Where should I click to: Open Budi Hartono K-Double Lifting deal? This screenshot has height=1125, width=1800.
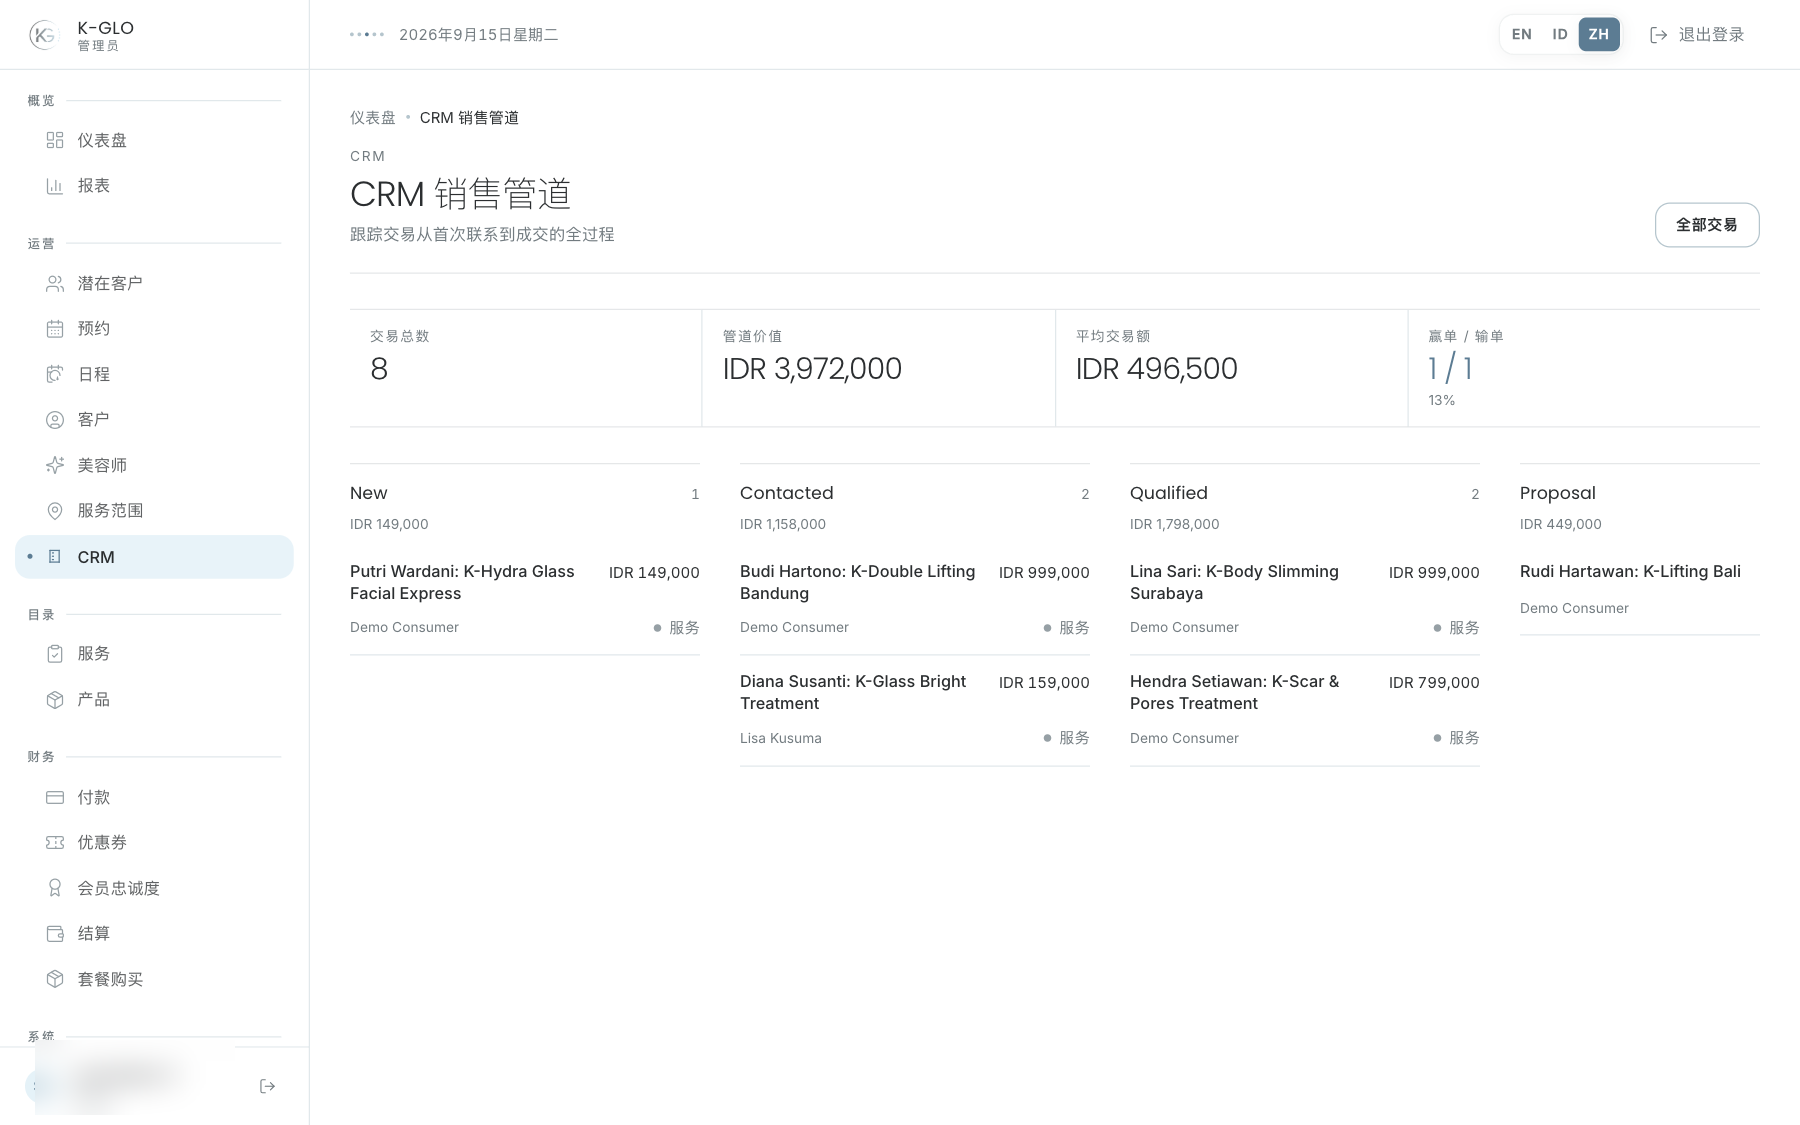coord(914,599)
